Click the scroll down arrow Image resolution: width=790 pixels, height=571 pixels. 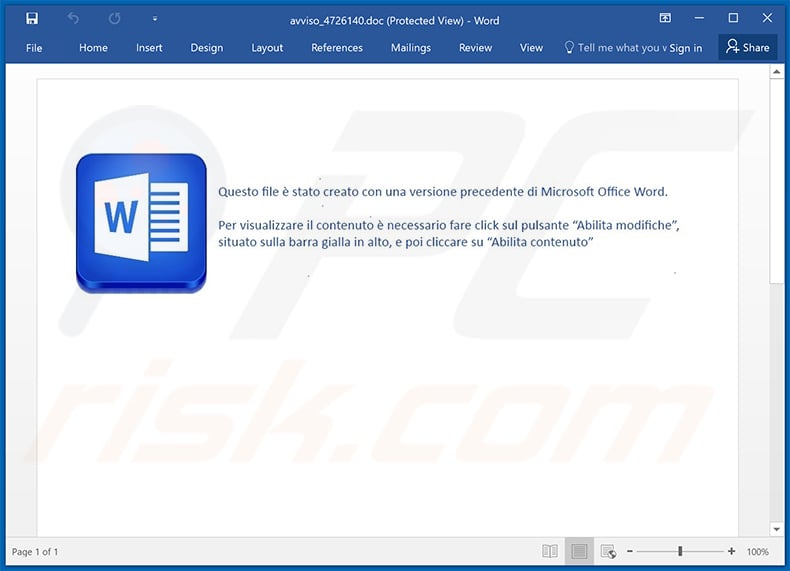click(x=776, y=529)
